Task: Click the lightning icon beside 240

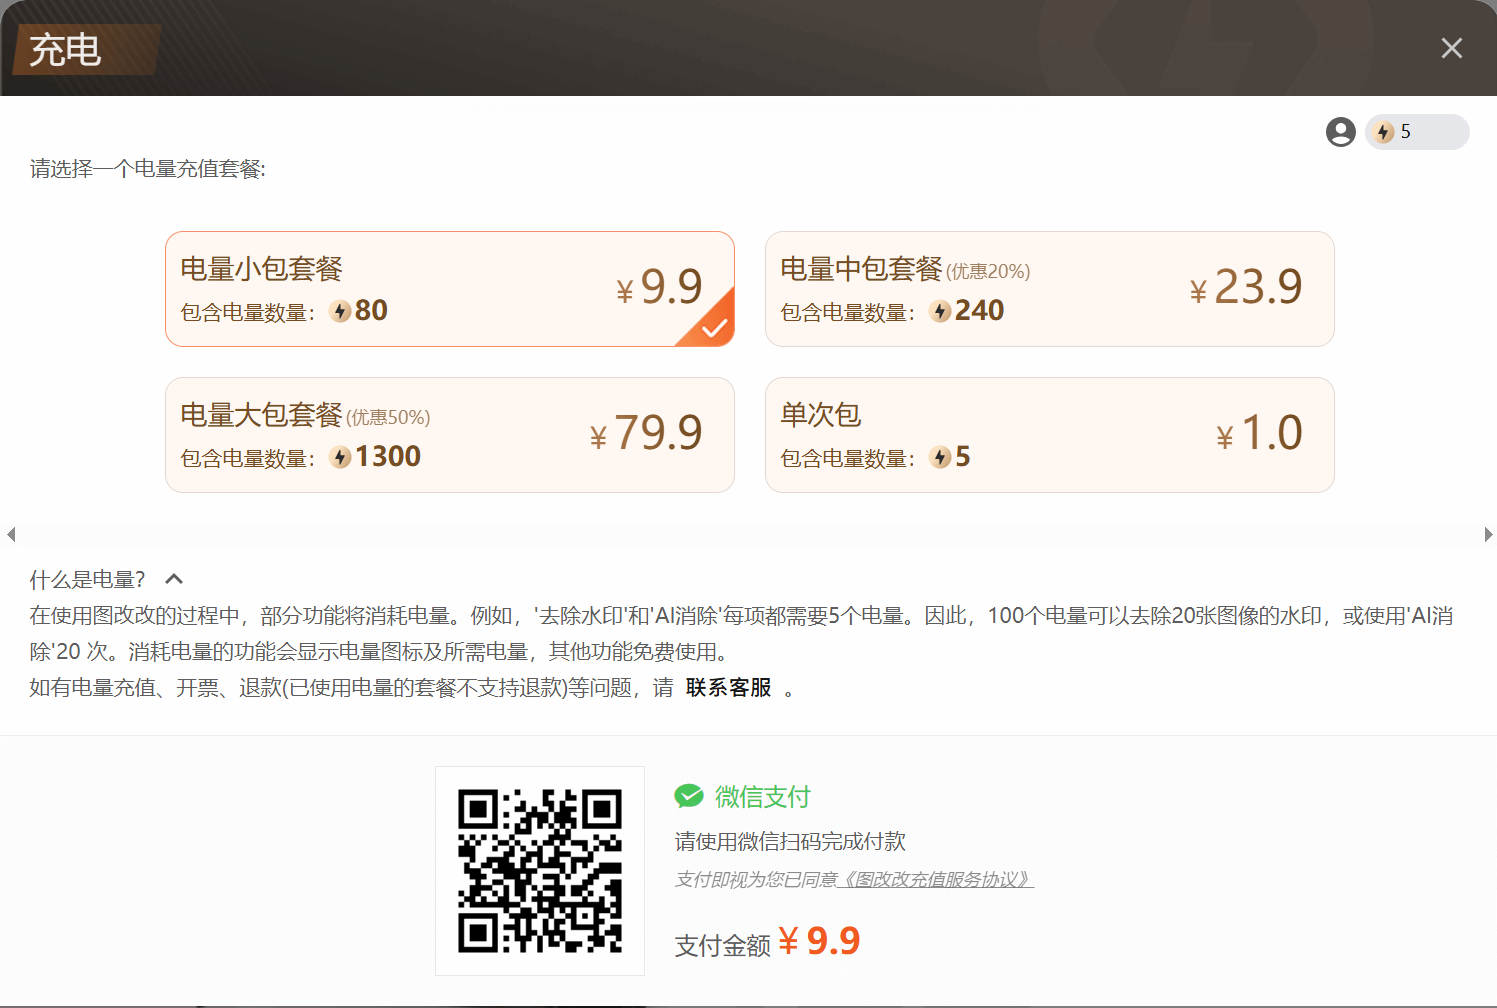Action: point(940,310)
